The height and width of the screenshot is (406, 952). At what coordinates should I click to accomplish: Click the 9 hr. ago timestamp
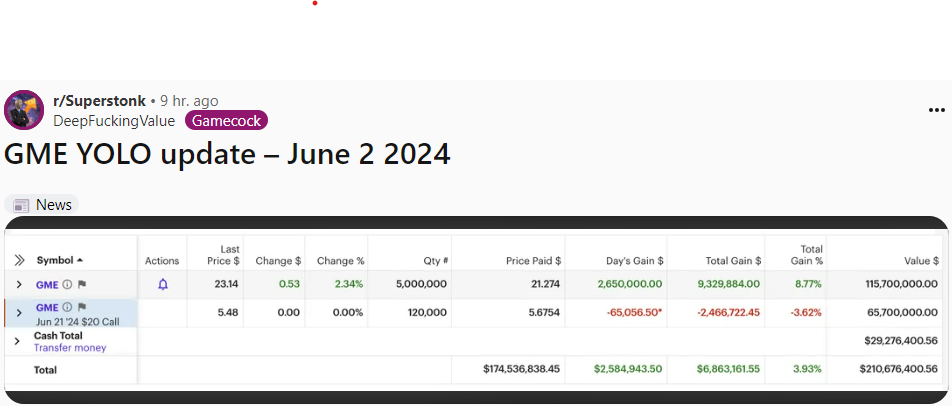[x=189, y=101]
